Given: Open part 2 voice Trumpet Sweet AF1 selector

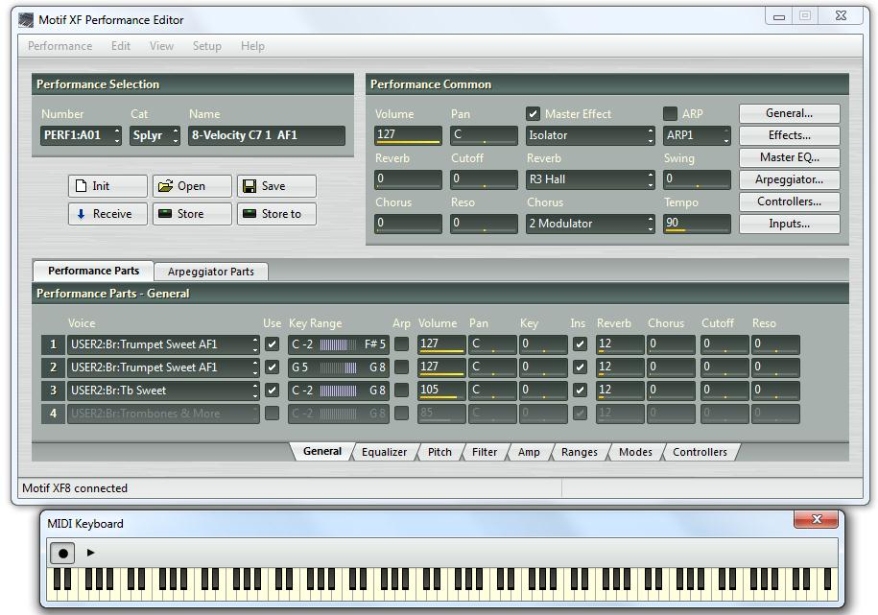Looking at the screenshot, I should [164, 367].
